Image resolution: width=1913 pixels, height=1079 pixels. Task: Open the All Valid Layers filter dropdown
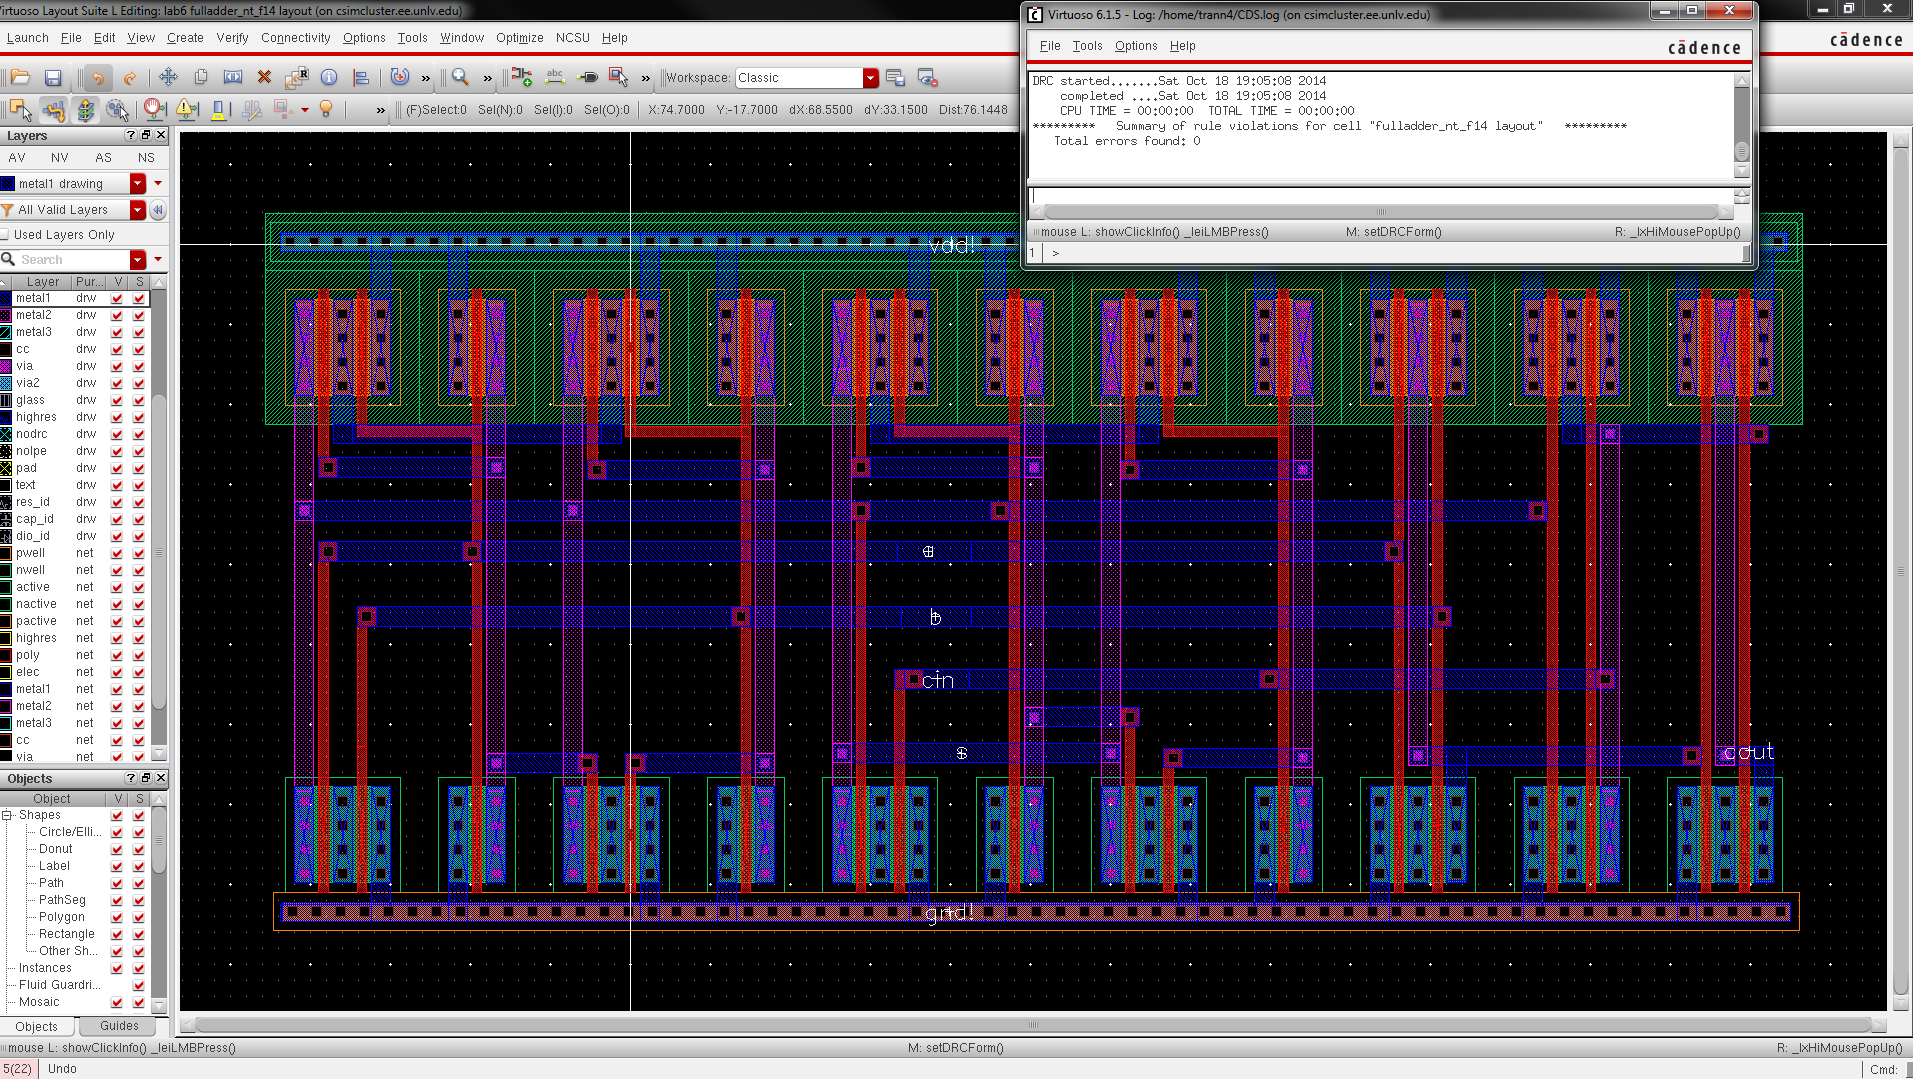pyautogui.click(x=138, y=210)
